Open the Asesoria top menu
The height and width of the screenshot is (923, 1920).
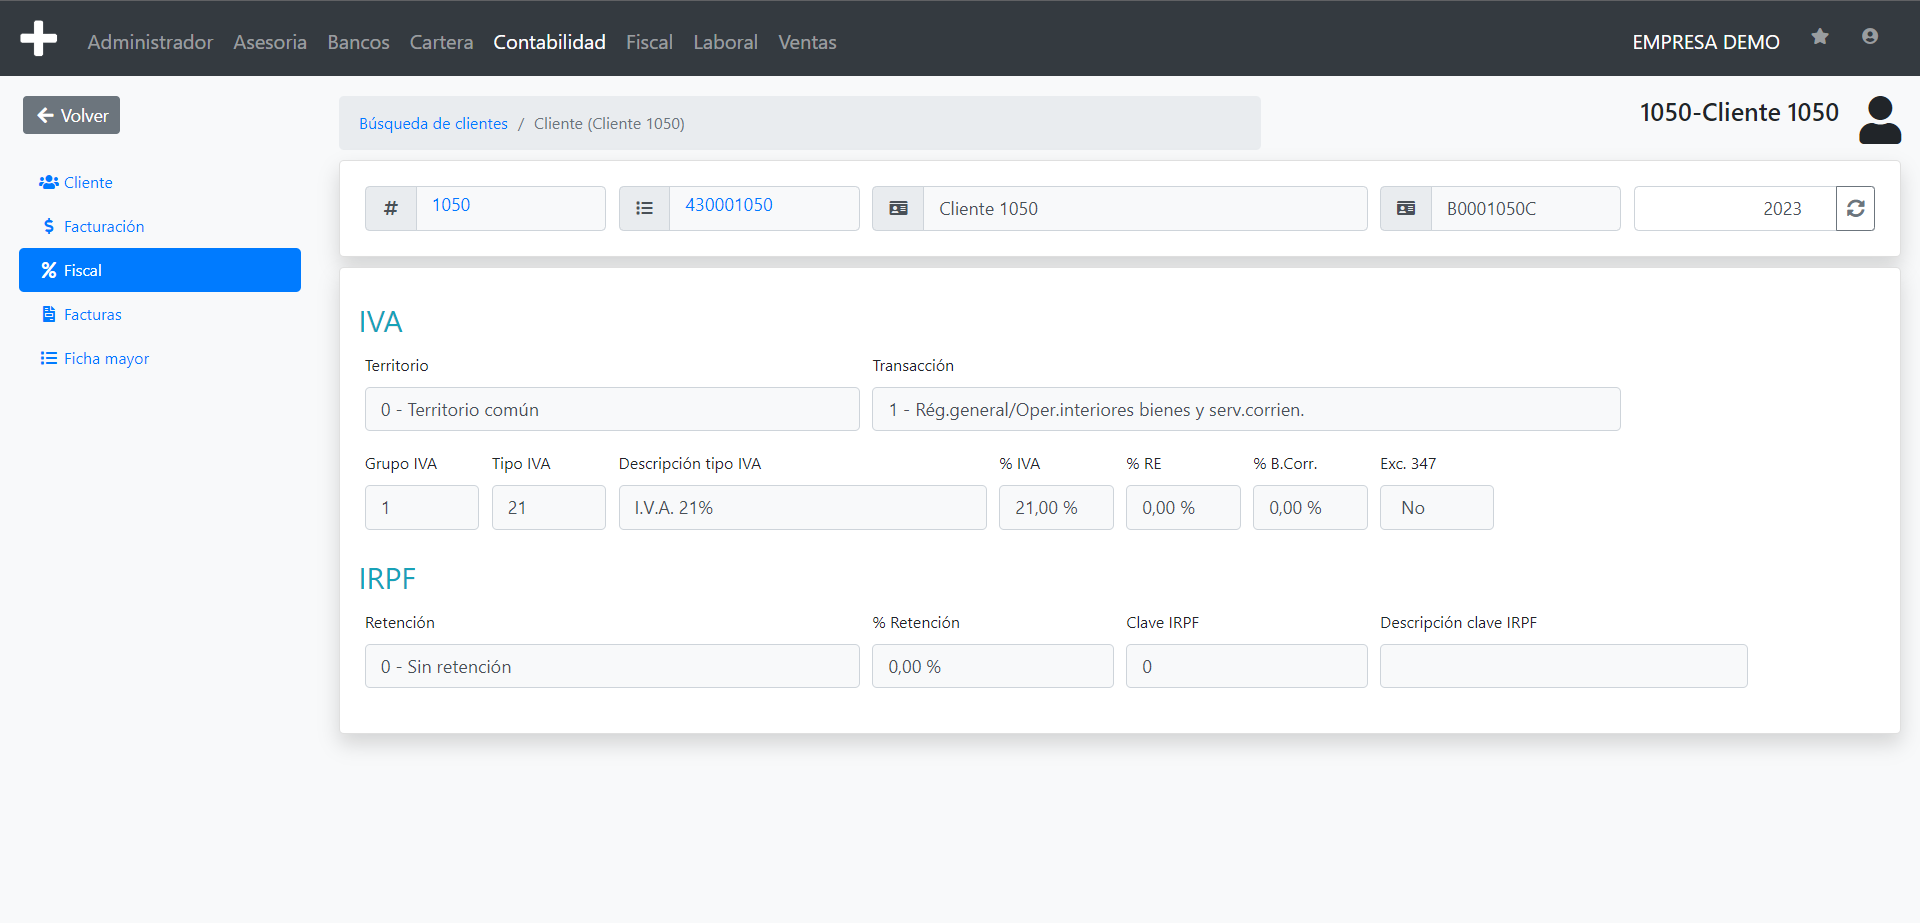pyautogui.click(x=270, y=42)
